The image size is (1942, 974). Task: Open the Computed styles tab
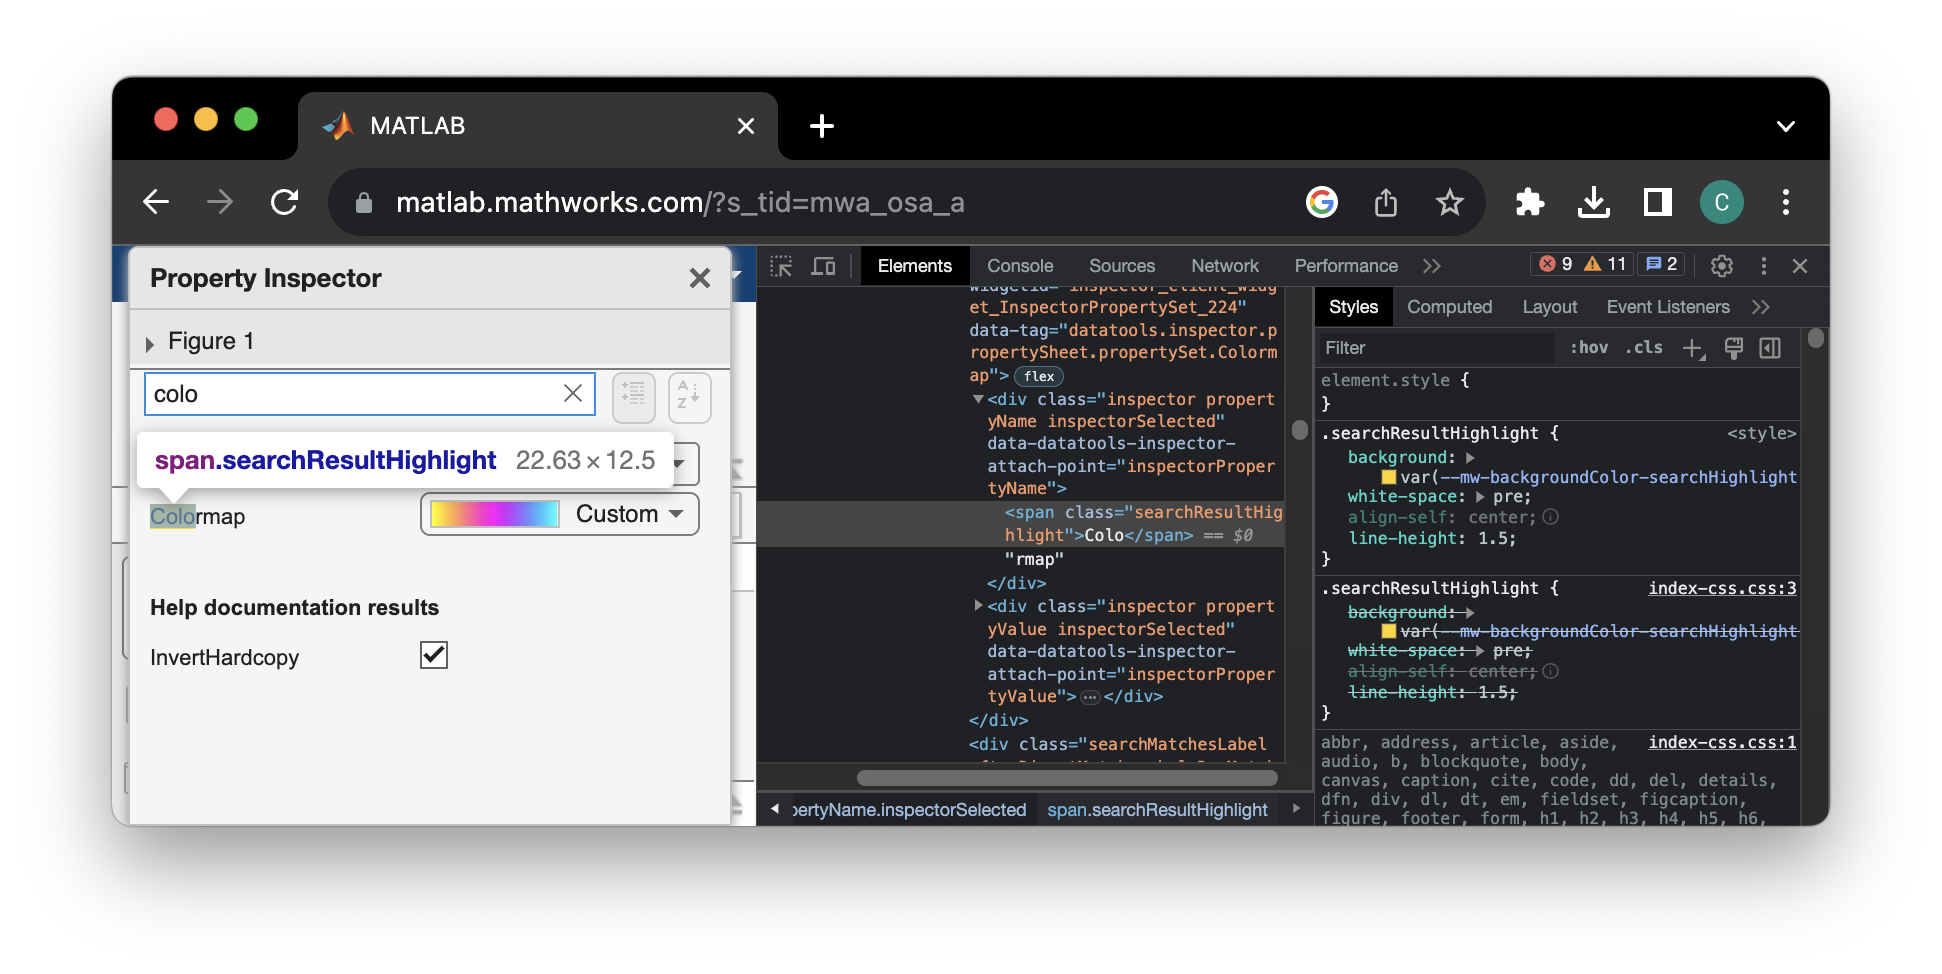pos(1449,307)
